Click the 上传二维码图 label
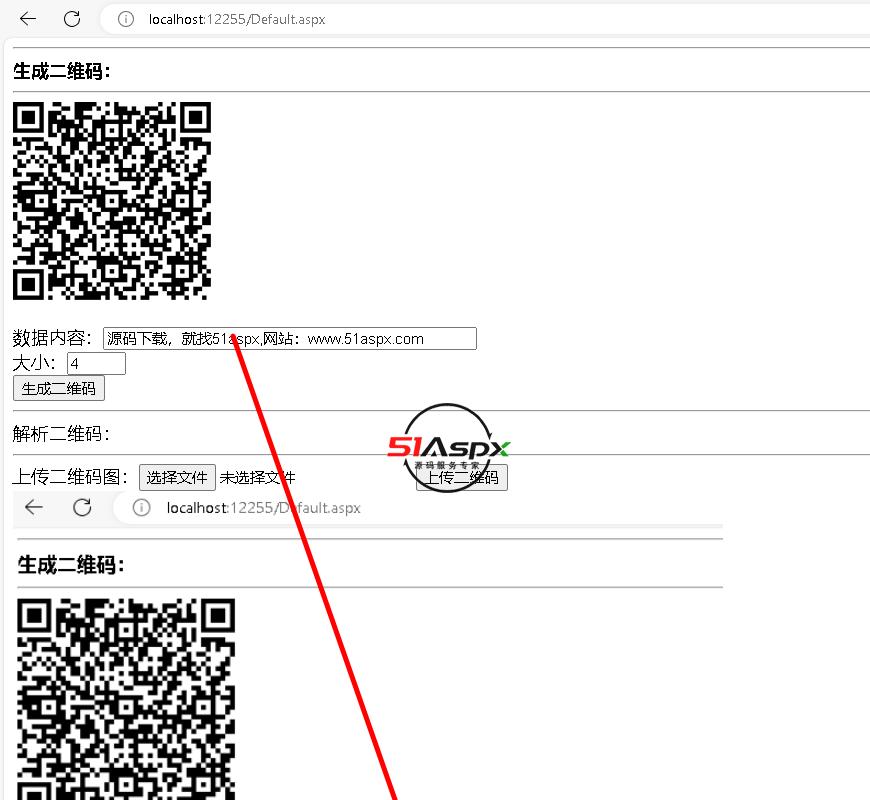Image resolution: width=870 pixels, height=800 pixels. point(70,477)
